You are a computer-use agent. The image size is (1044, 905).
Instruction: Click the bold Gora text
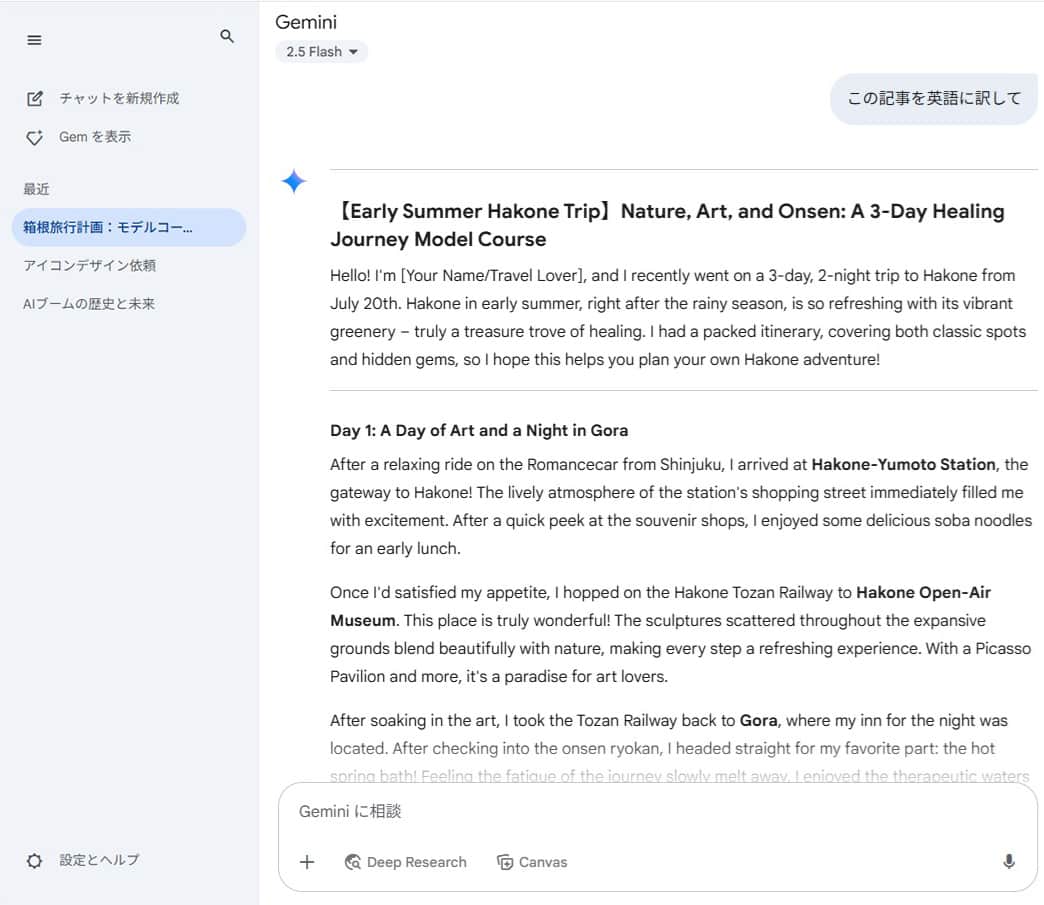[758, 721]
